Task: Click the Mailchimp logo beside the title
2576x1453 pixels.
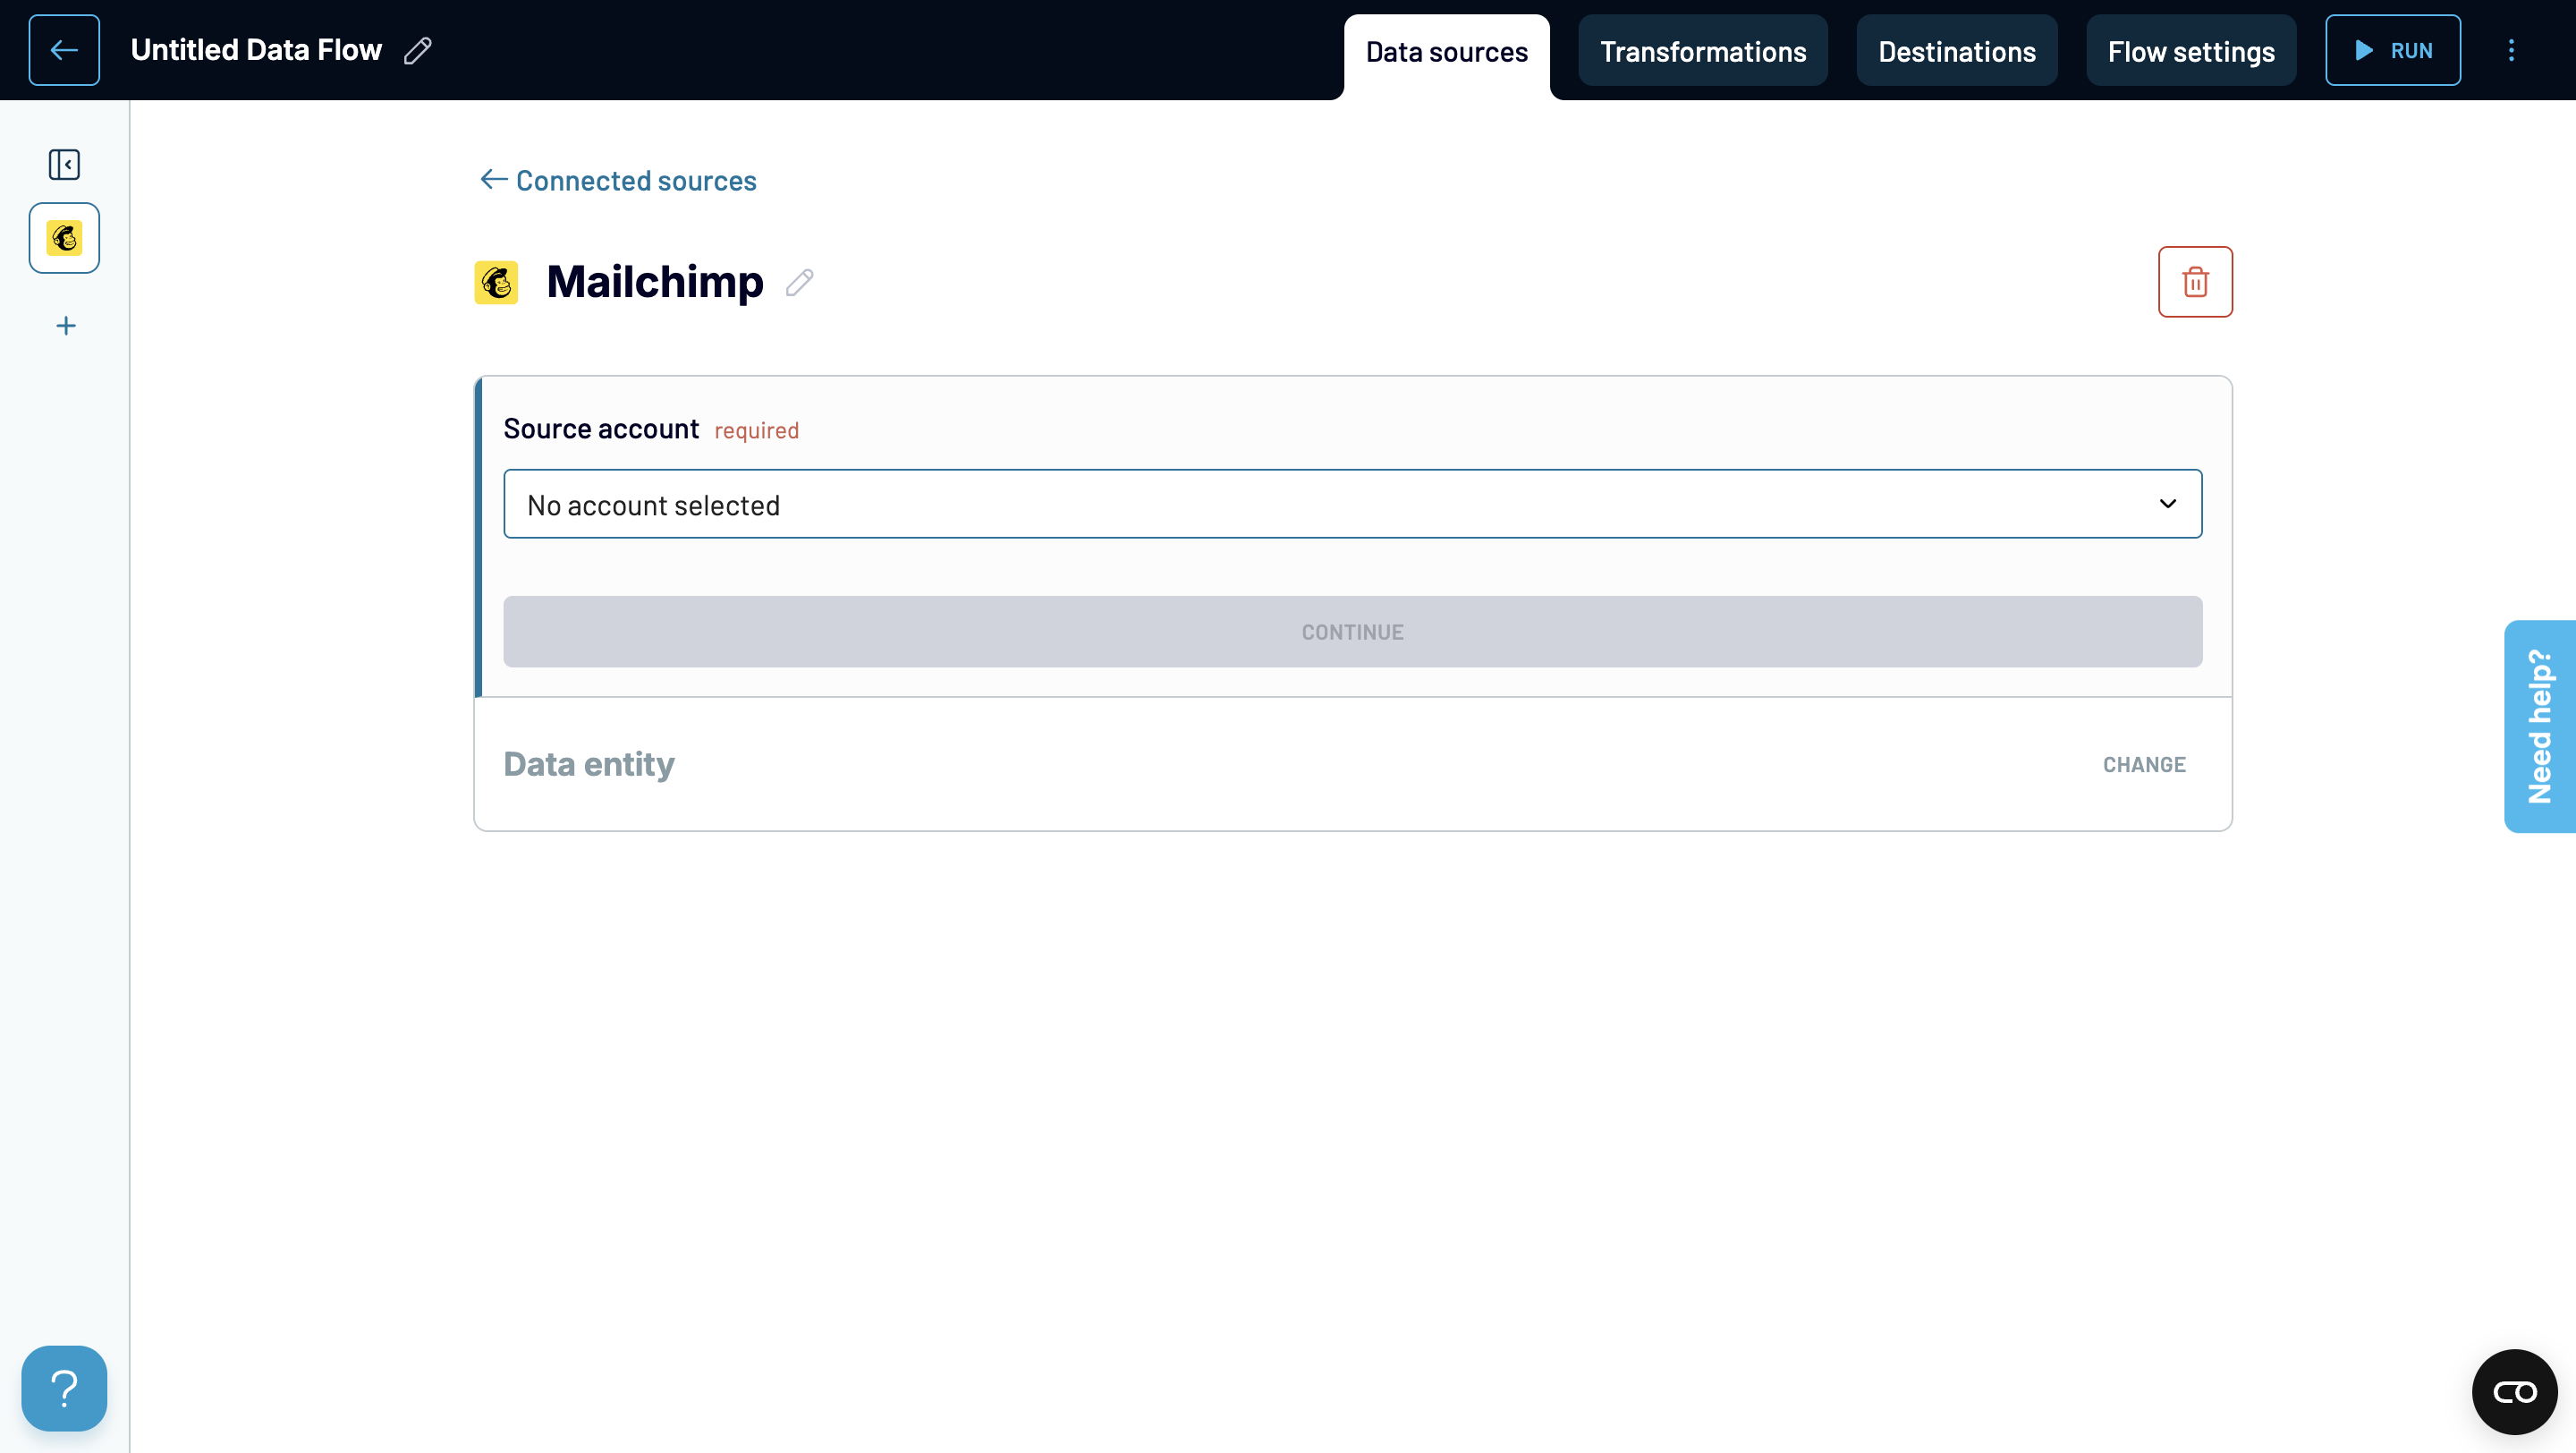Action: click(496, 283)
